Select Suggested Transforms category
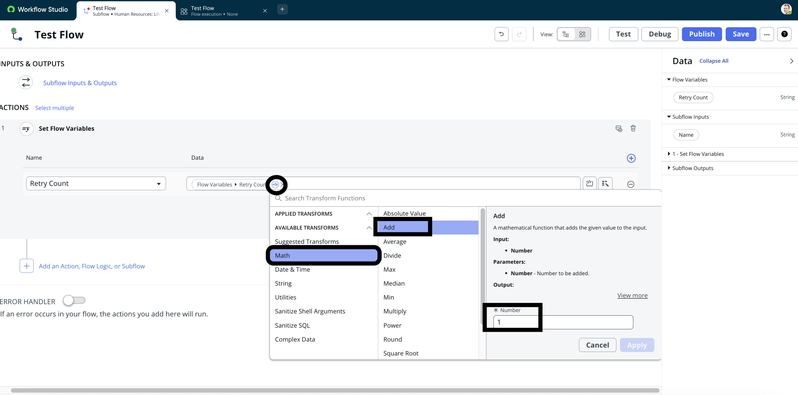 click(324, 241)
